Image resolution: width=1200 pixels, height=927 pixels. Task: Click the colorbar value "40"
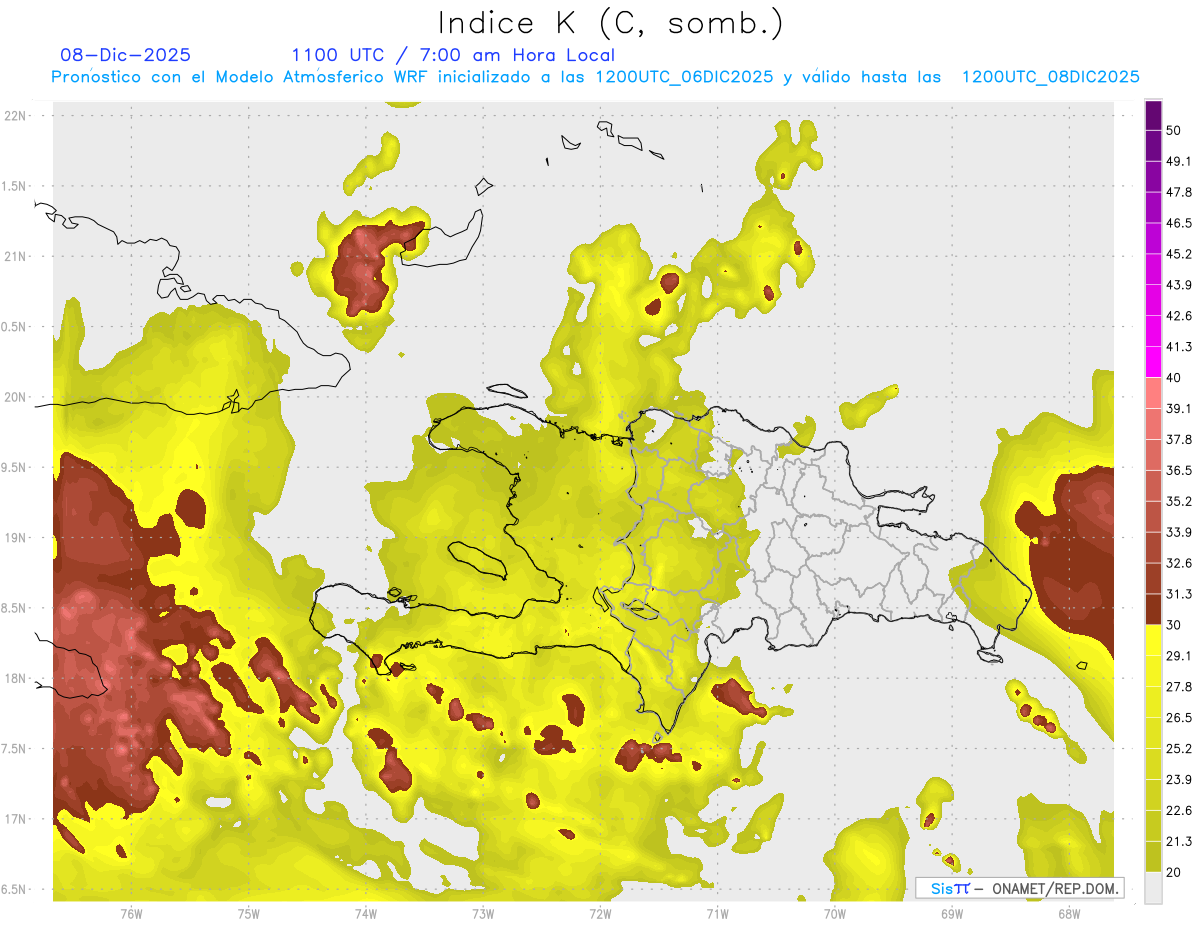(1174, 378)
